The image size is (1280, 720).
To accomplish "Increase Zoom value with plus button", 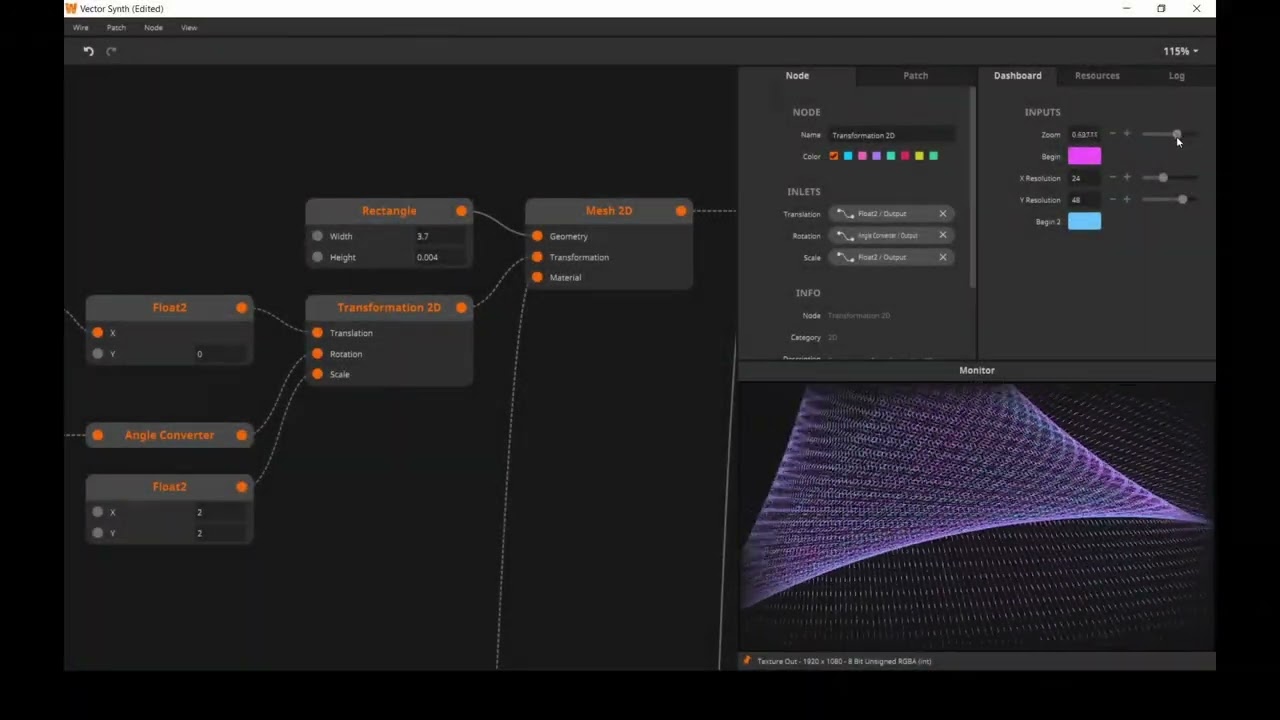I will [1127, 134].
